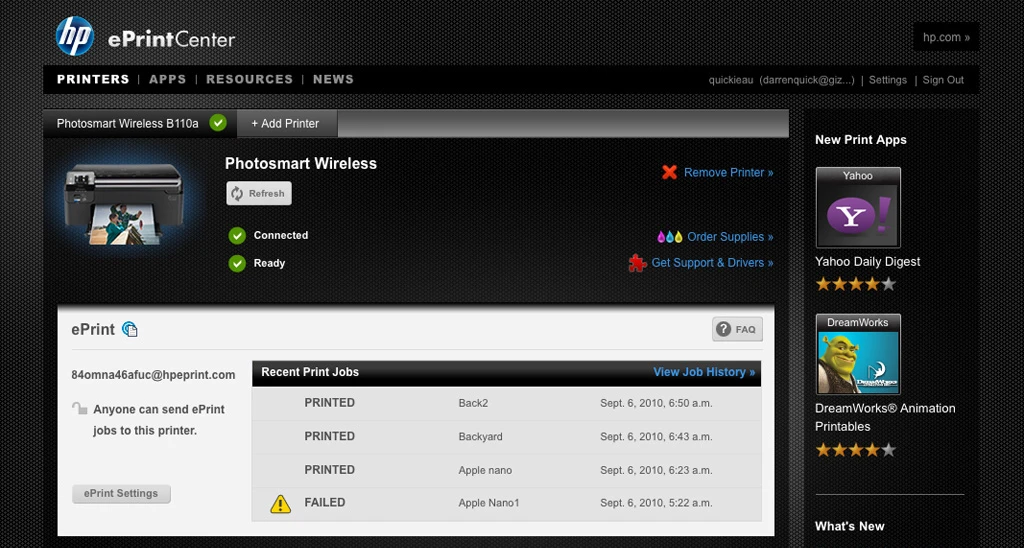Open the Yahoo Daily Digest app icon
Image resolution: width=1024 pixels, height=548 pixels.
click(858, 208)
